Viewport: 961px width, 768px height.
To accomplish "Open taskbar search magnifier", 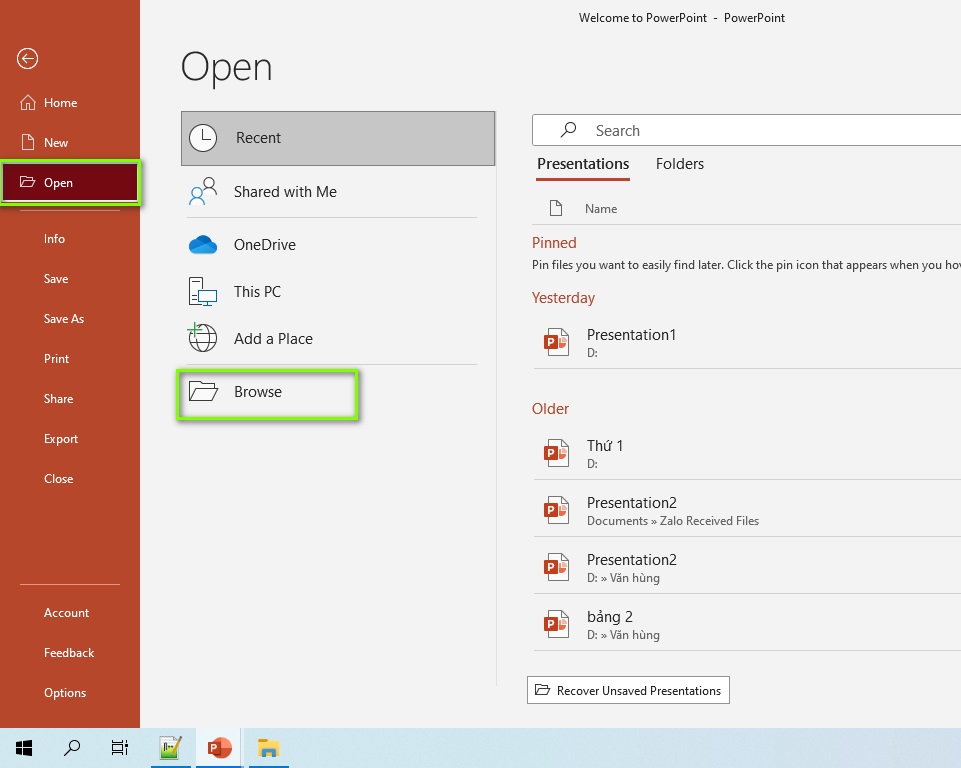I will [x=72, y=748].
